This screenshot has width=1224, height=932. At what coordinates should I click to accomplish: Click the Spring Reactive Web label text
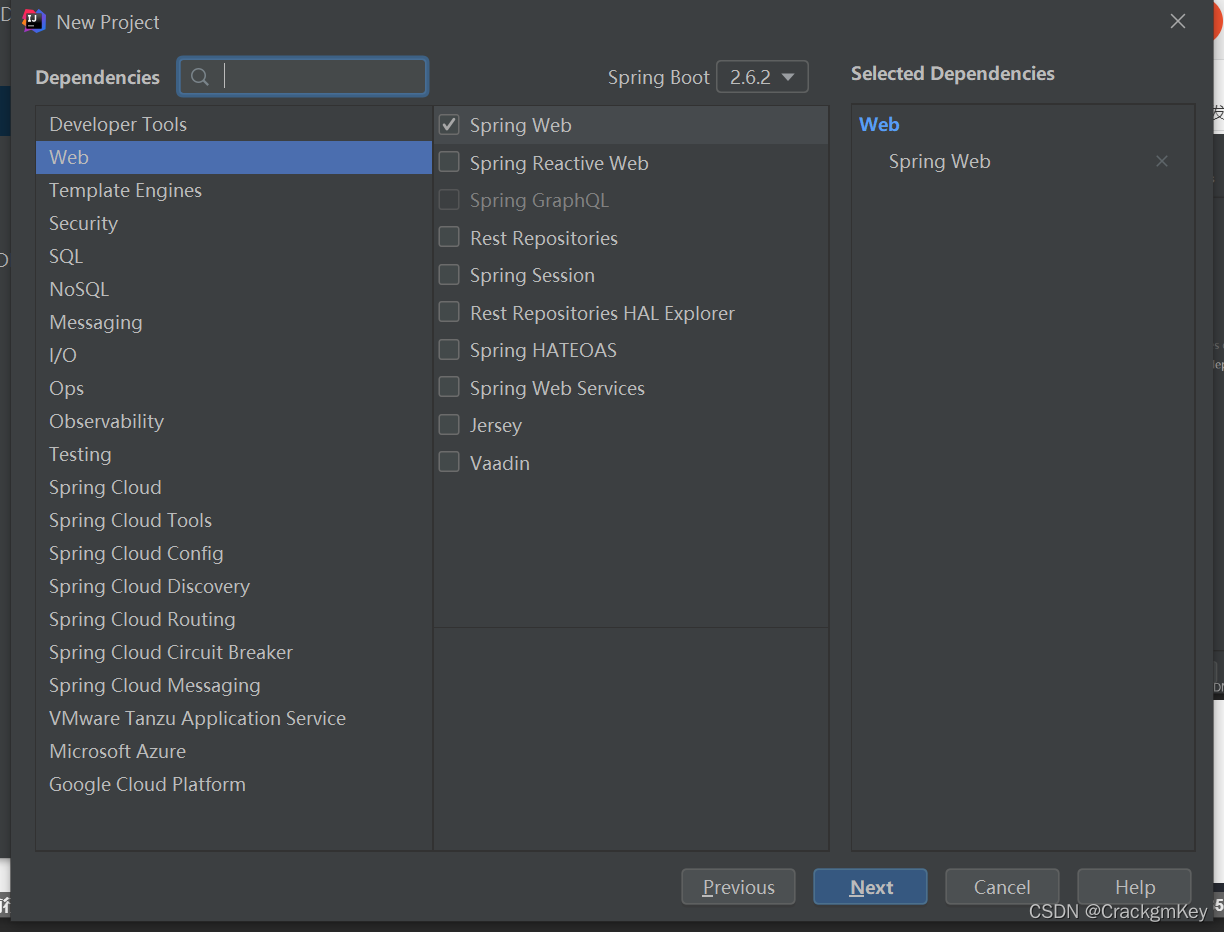(559, 163)
